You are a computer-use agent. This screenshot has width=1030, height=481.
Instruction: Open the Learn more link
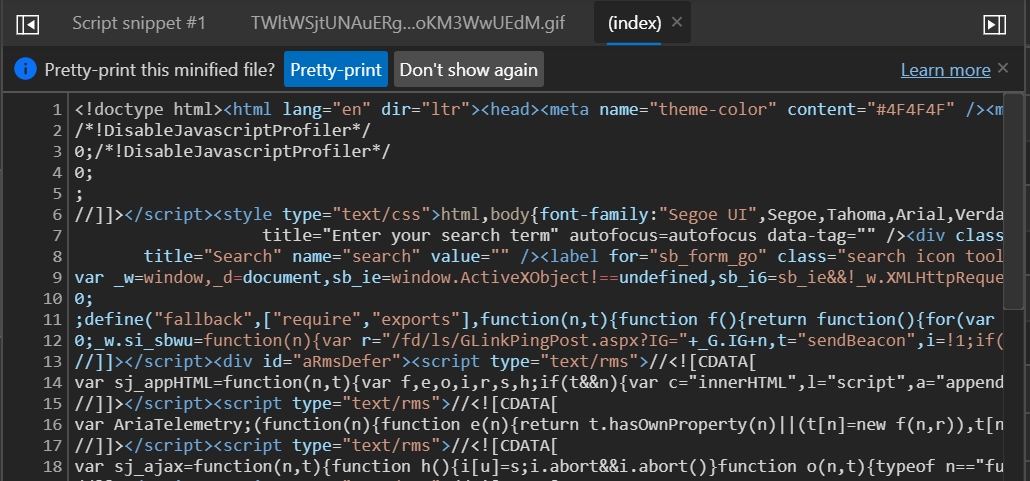pos(945,70)
